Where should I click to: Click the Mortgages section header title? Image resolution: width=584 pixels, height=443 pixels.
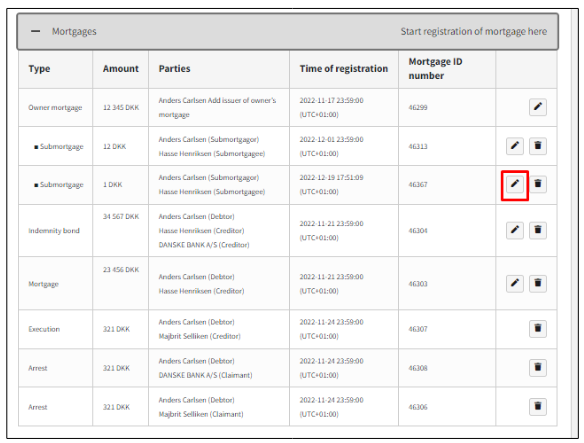[74, 32]
